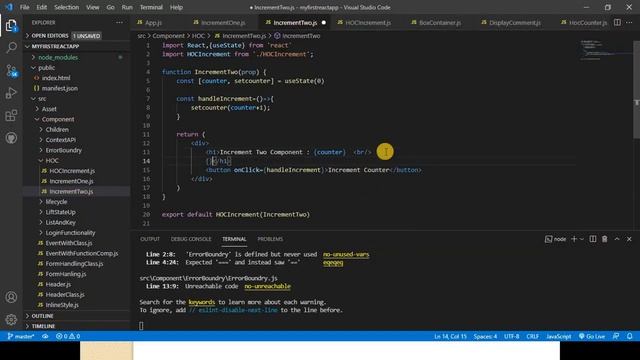The image size is (640, 360).
Task: Open the Accounts menu icon
Action: tap(11, 297)
